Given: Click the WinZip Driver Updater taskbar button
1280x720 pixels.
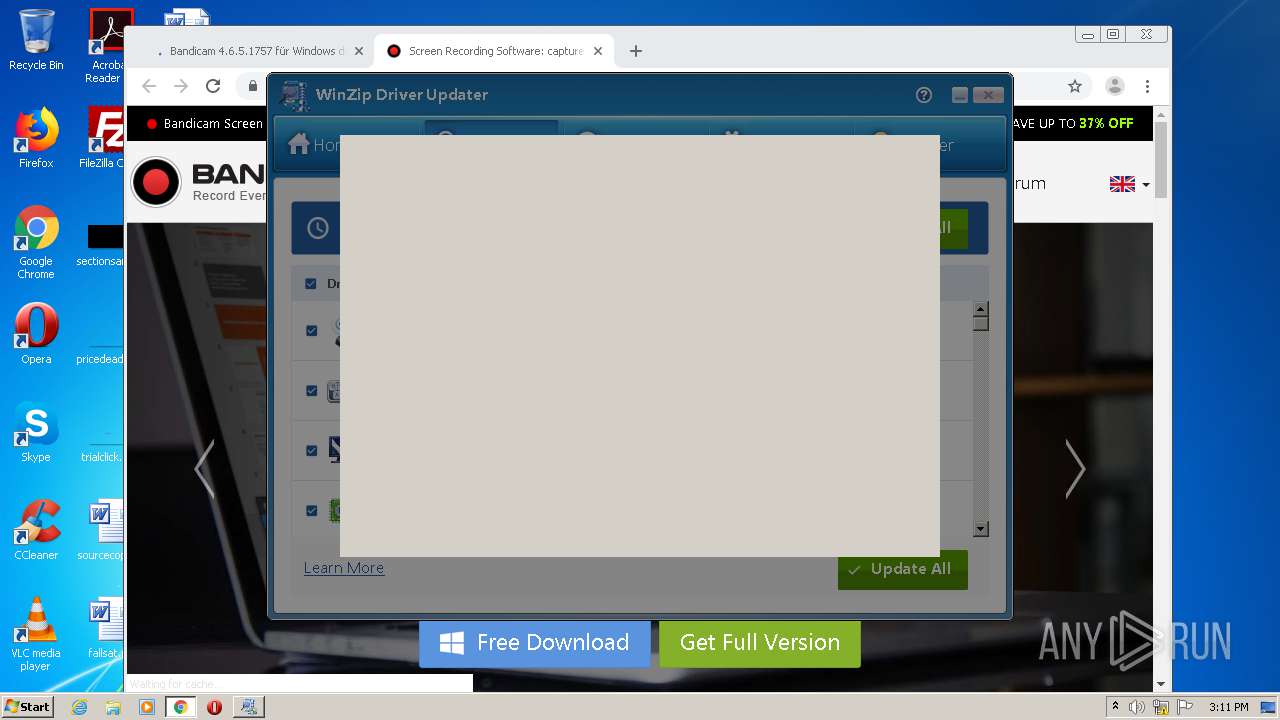Looking at the screenshot, I should coord(249,707).
